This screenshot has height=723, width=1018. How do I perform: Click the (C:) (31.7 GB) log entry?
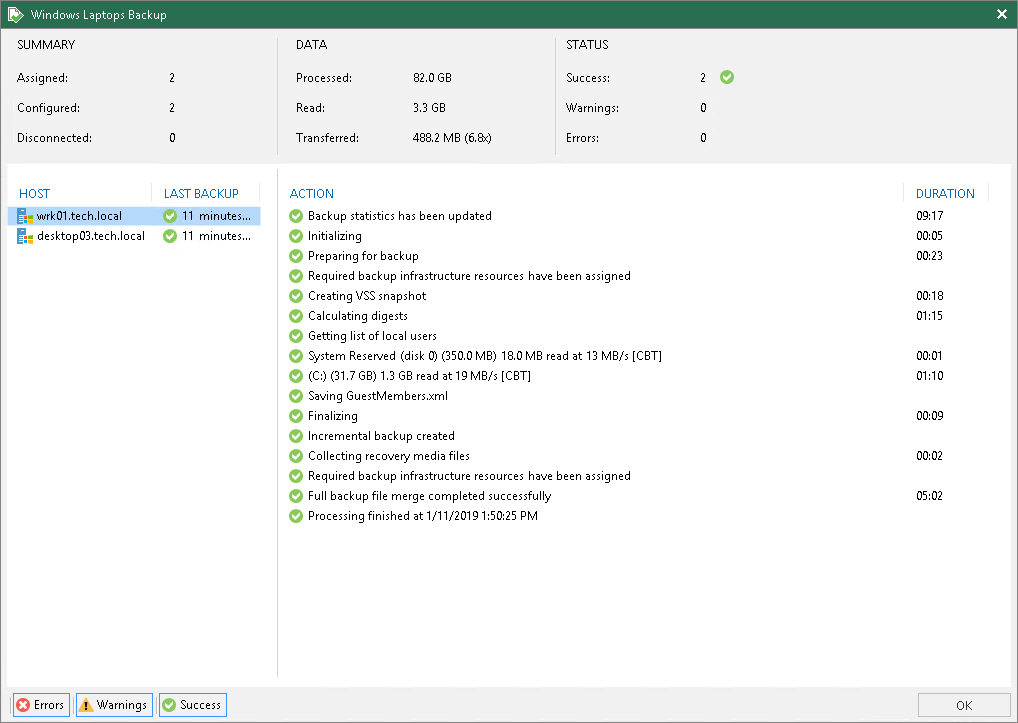click(419, 376)
